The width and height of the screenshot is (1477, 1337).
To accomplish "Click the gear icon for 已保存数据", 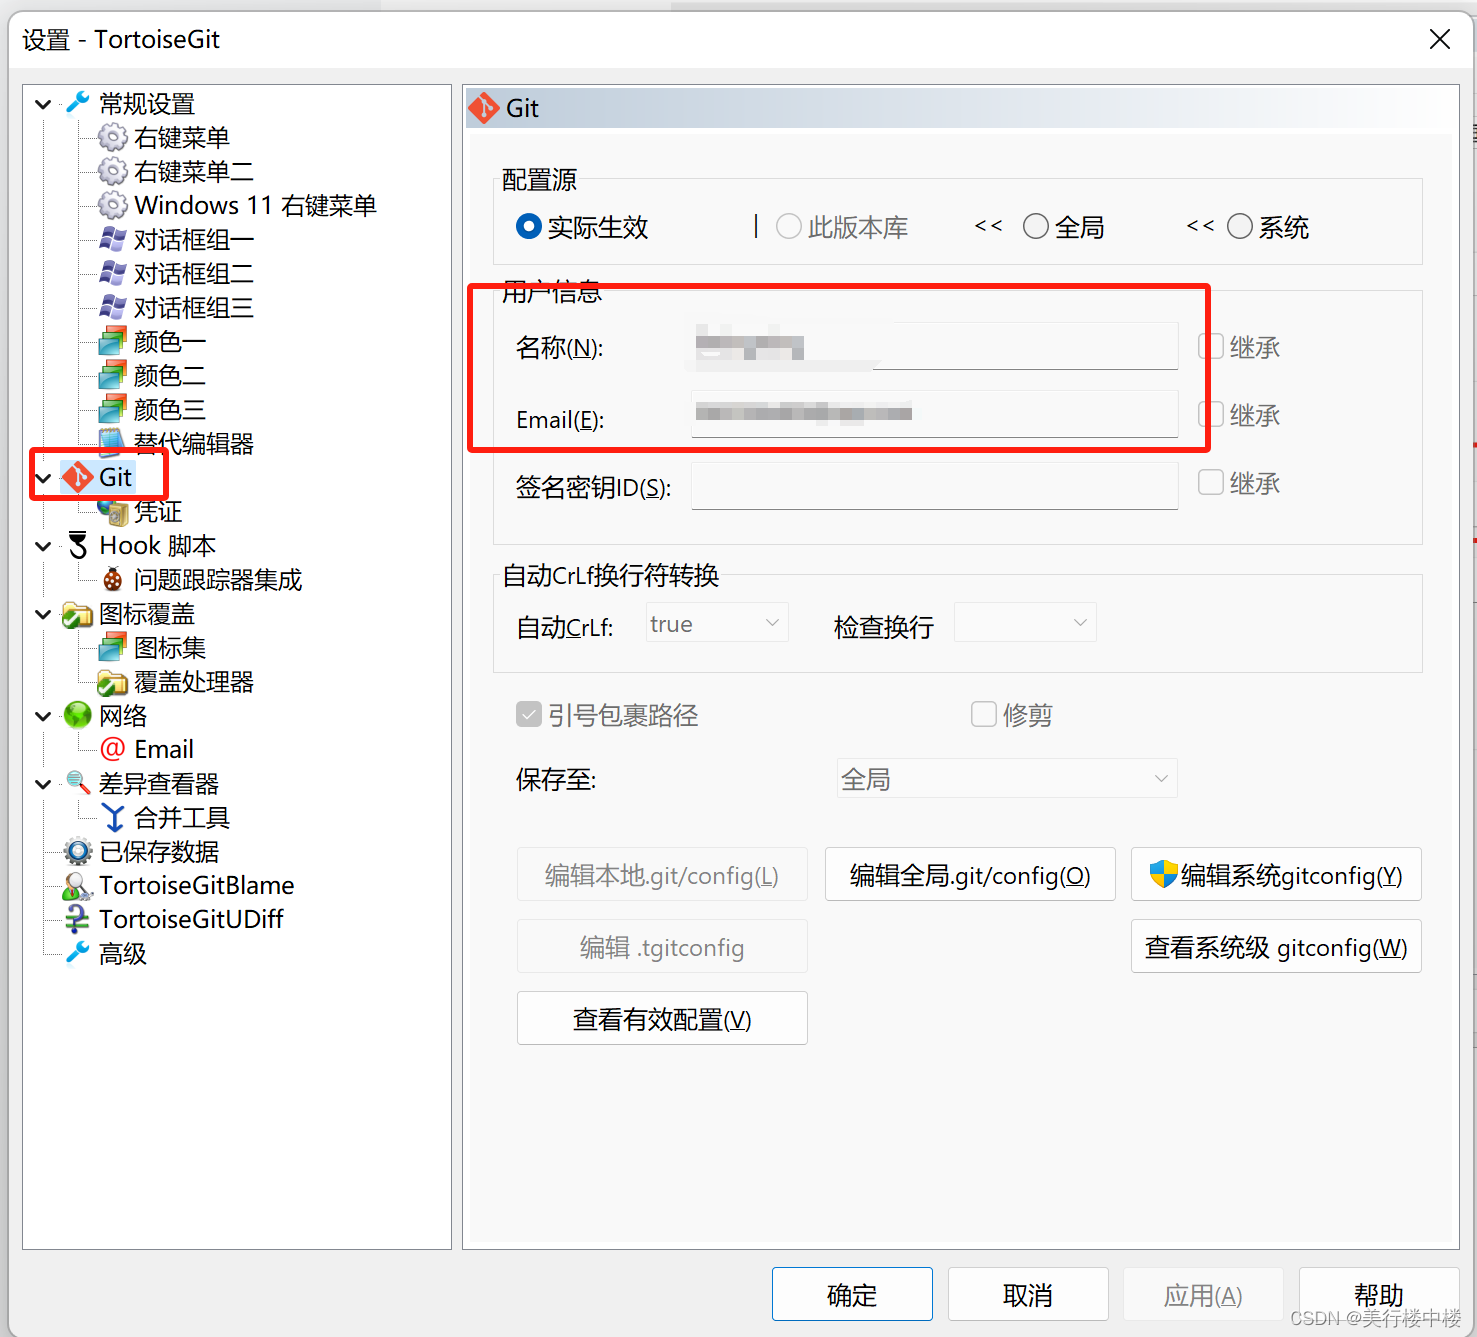I will 78,851.
